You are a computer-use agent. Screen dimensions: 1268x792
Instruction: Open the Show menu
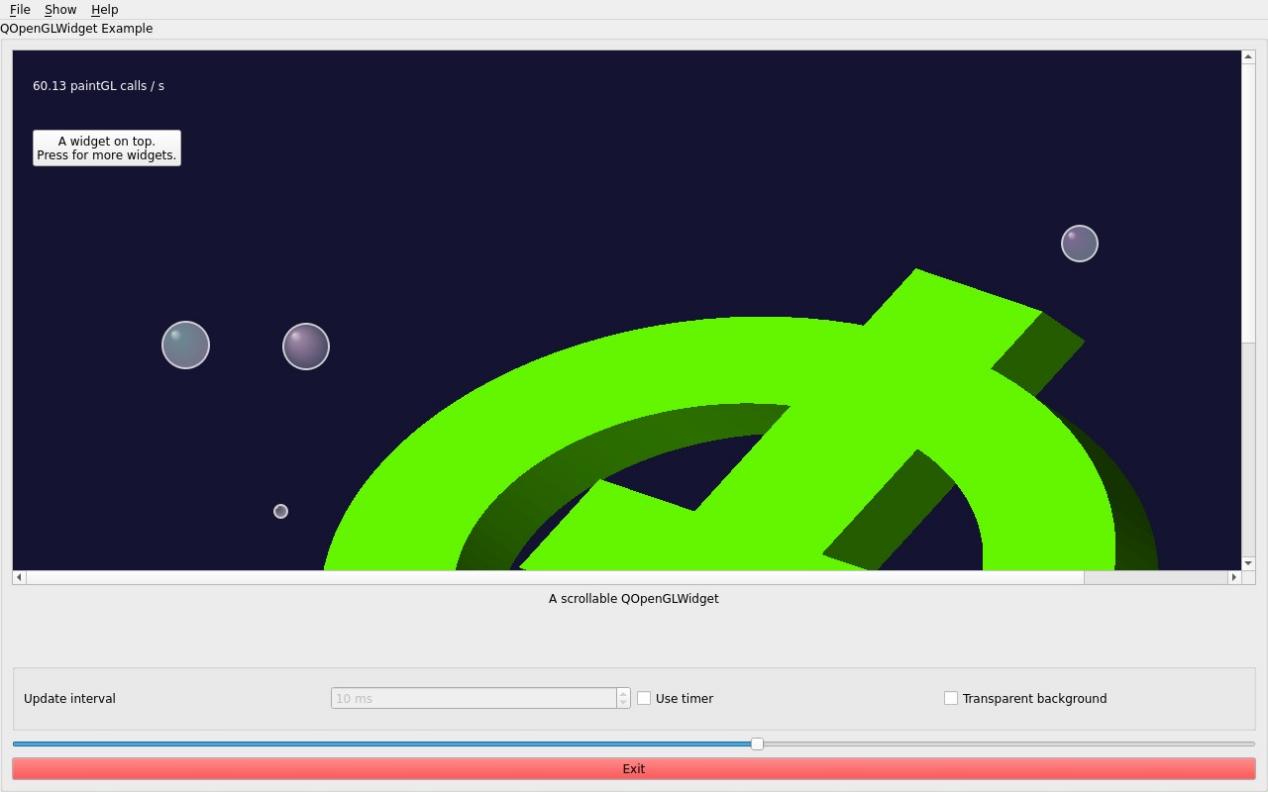pyautogui.click(x=60, y=9)
